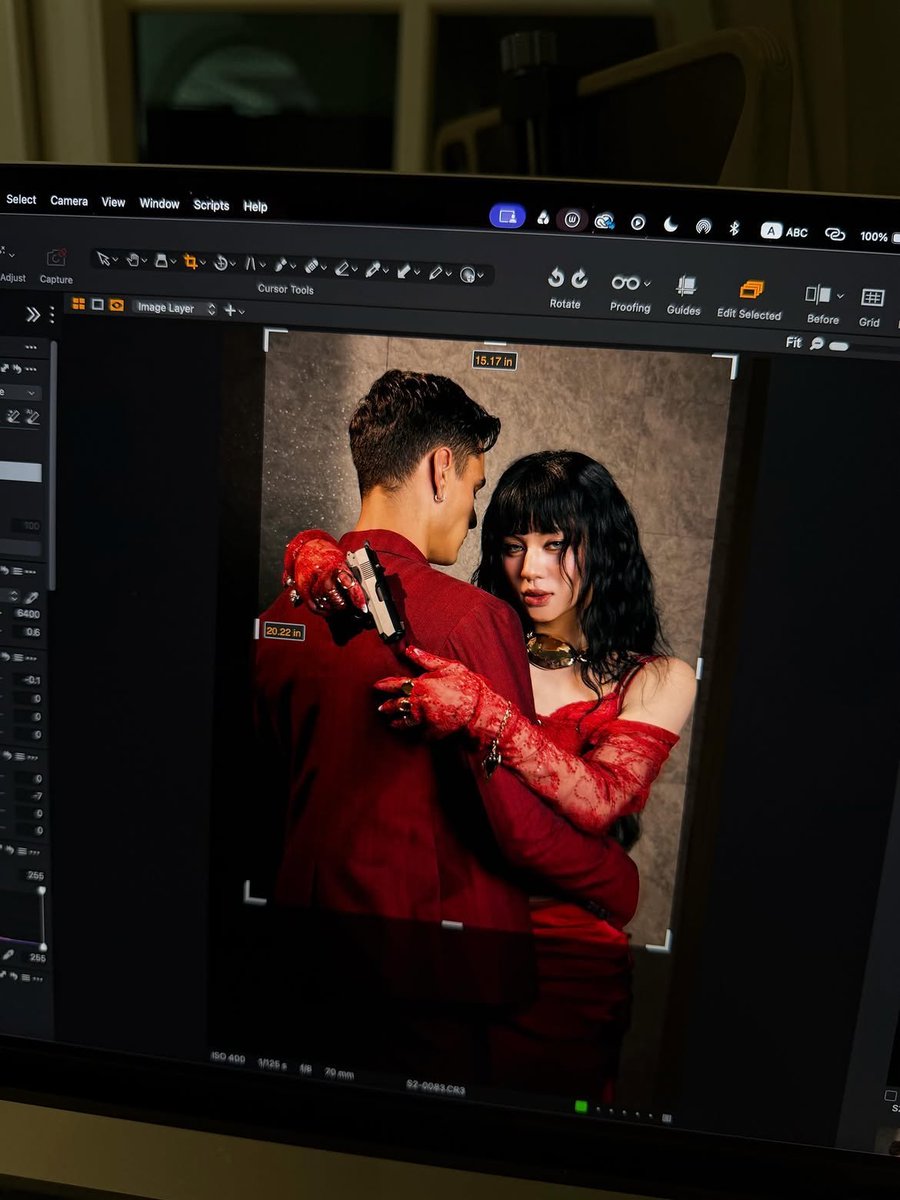
Task: Click the Capture camera icon
Action: point(56,258)
